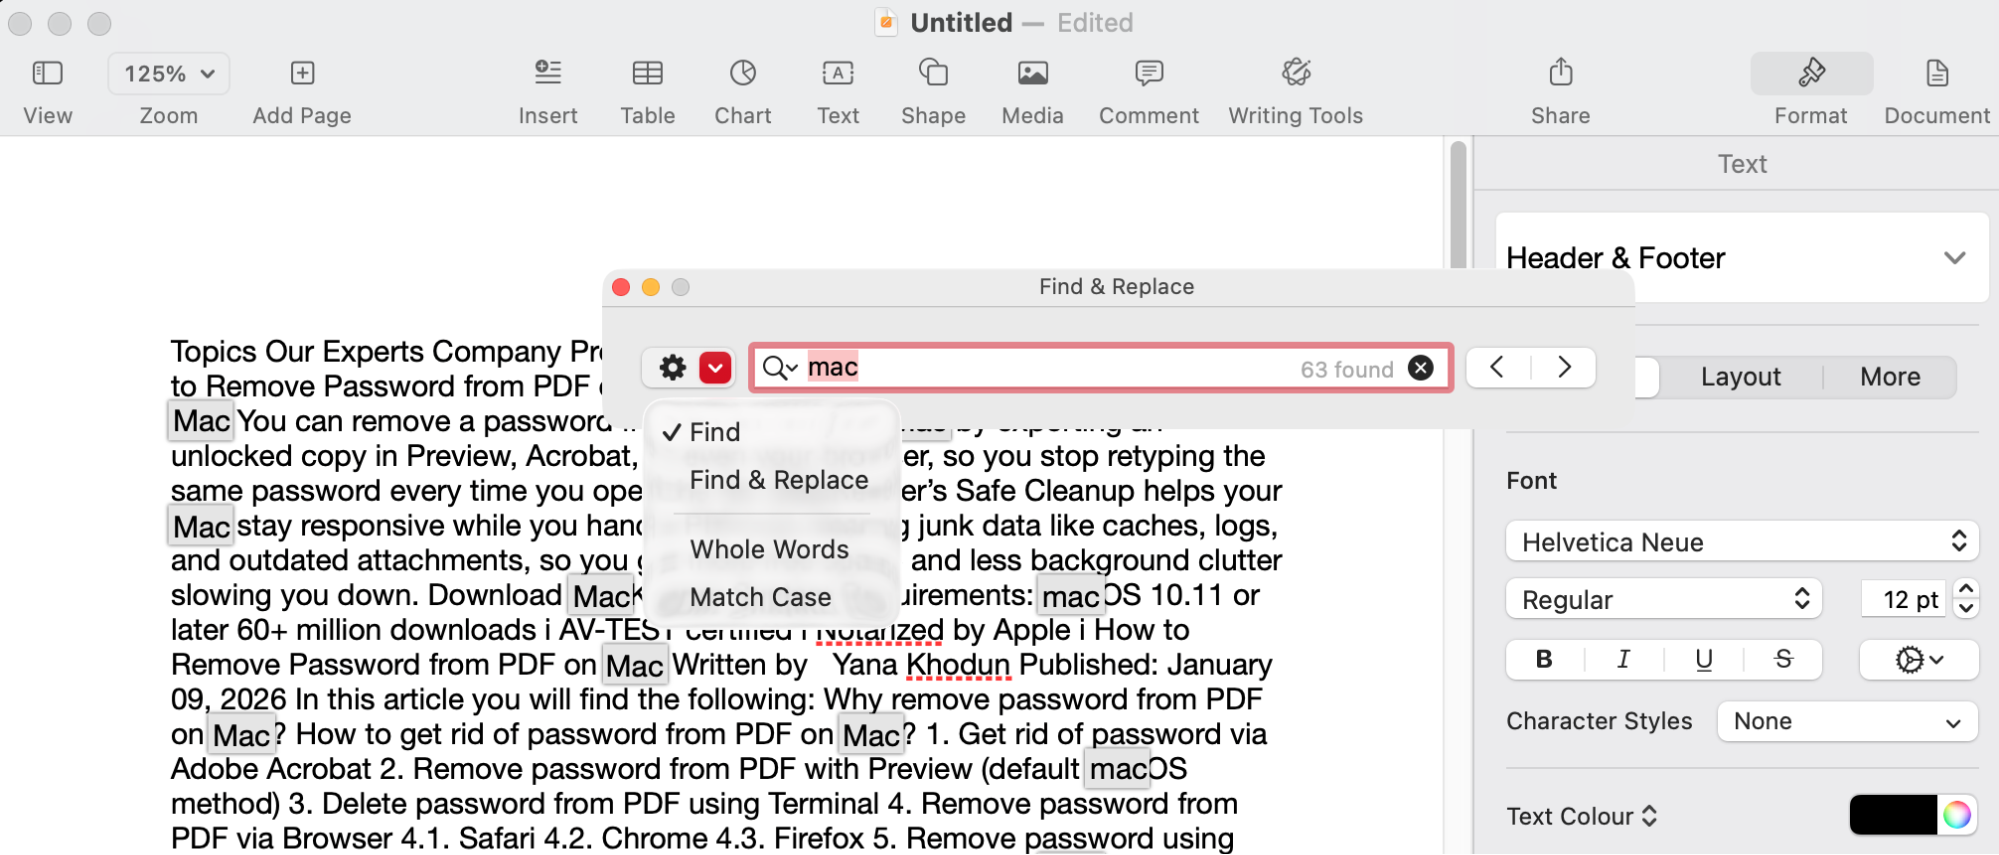1999x855 pixels.
Task: Open the Helvetica Neue font dropdown
Action: coord(1741,542)
